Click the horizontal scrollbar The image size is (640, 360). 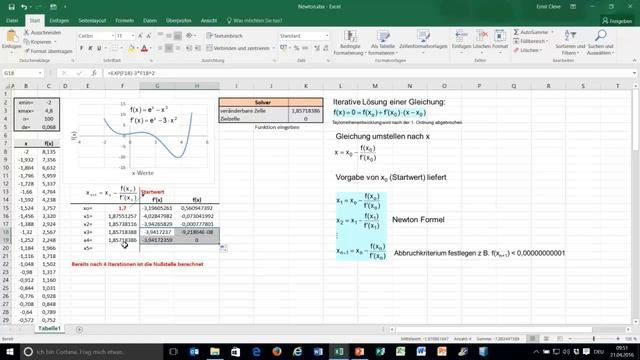(494, 329)
